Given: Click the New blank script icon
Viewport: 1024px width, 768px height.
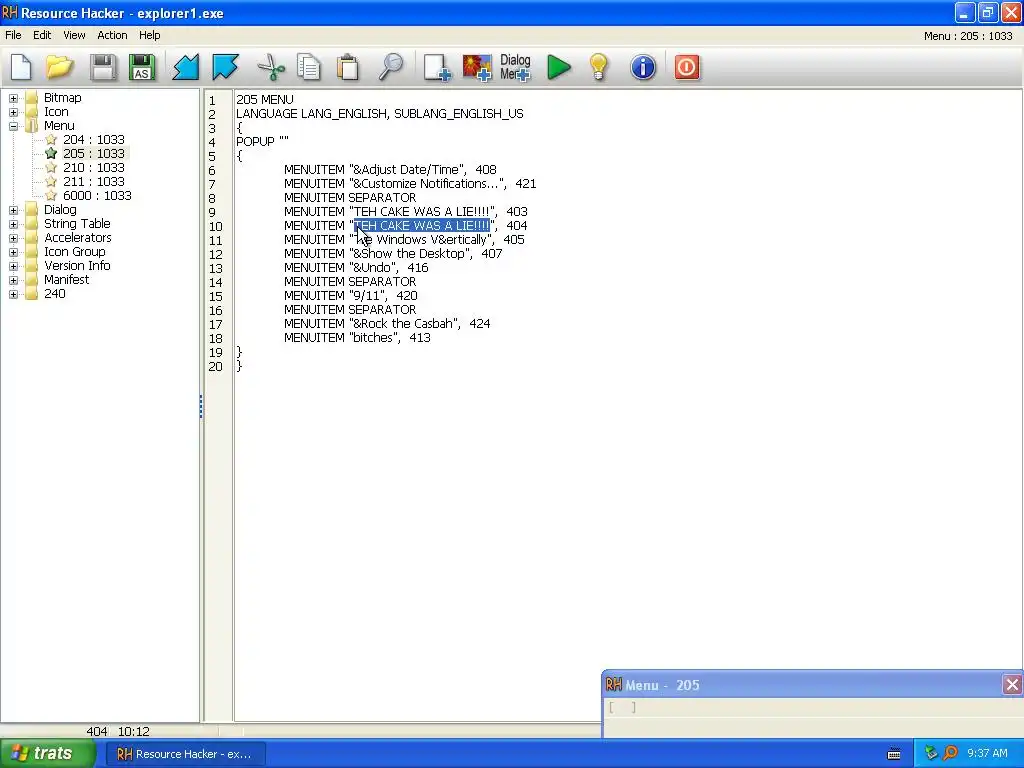Looking at the screenshot, I should pyautogui.click(x=21, y=67).
